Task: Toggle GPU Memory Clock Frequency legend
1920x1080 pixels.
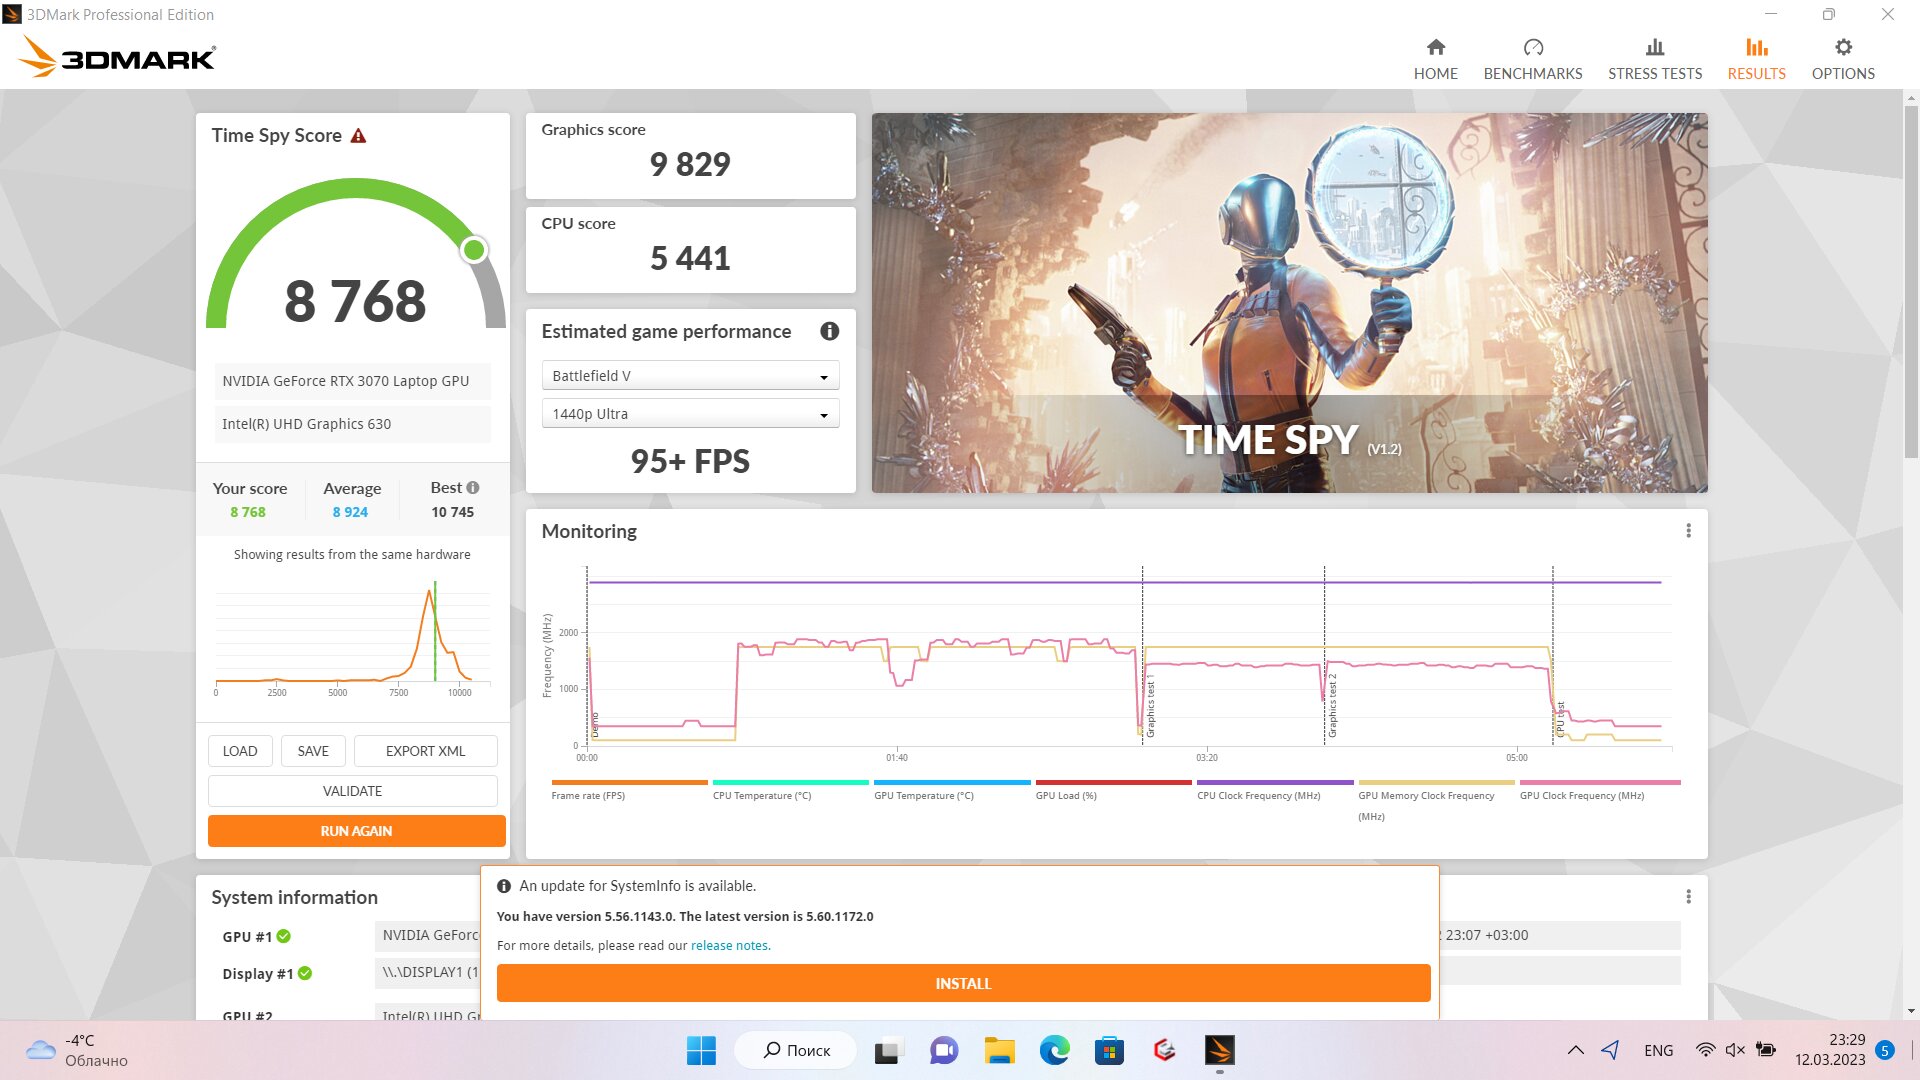Action: (1436, 800)
